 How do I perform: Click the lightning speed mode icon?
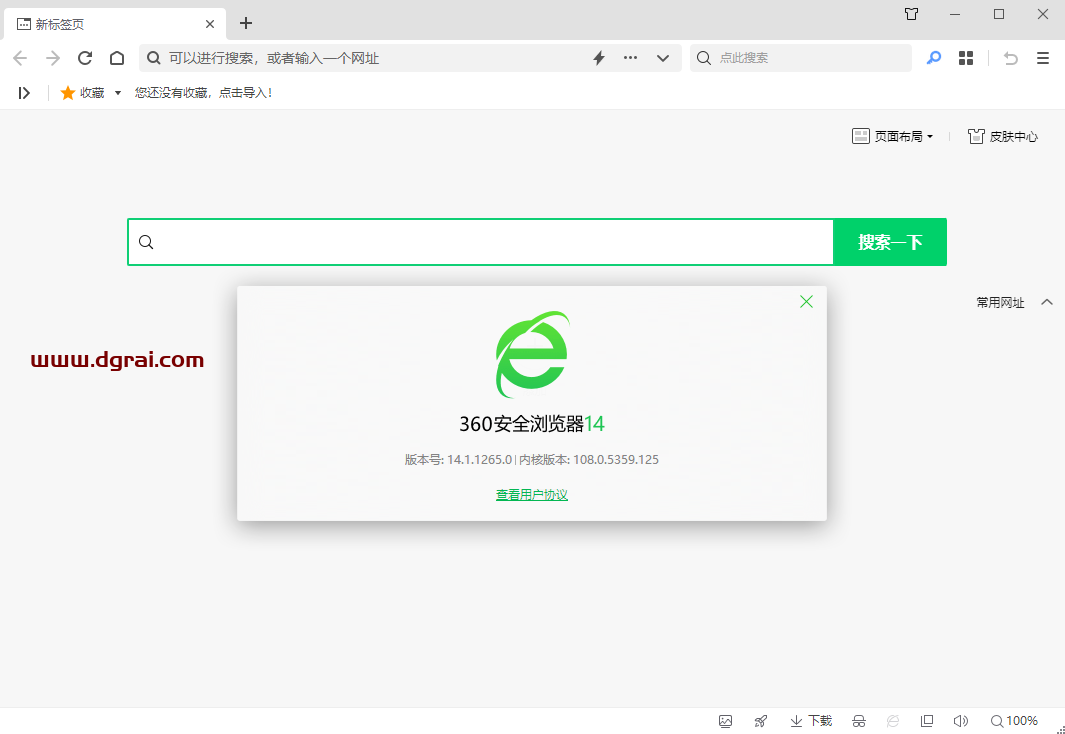click(599, 58)
